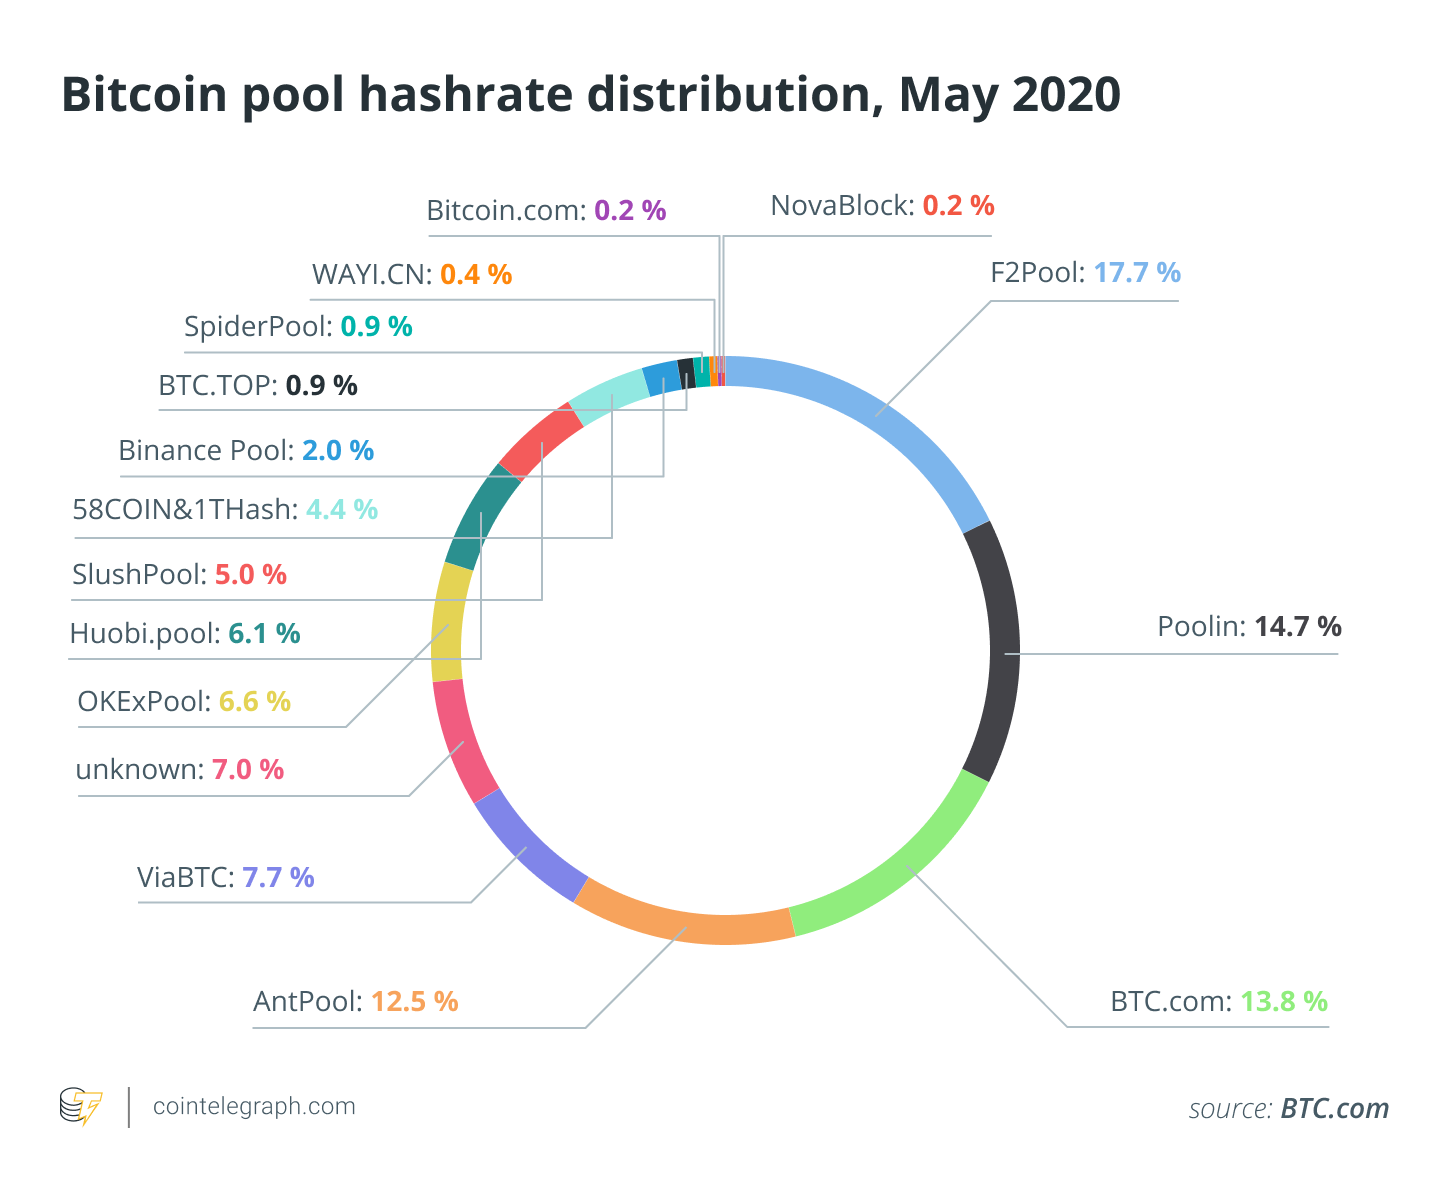Screen dimensions: 1450x1188
Task: Select the yellow OKExPool donut segment
Action: (447, 623)
